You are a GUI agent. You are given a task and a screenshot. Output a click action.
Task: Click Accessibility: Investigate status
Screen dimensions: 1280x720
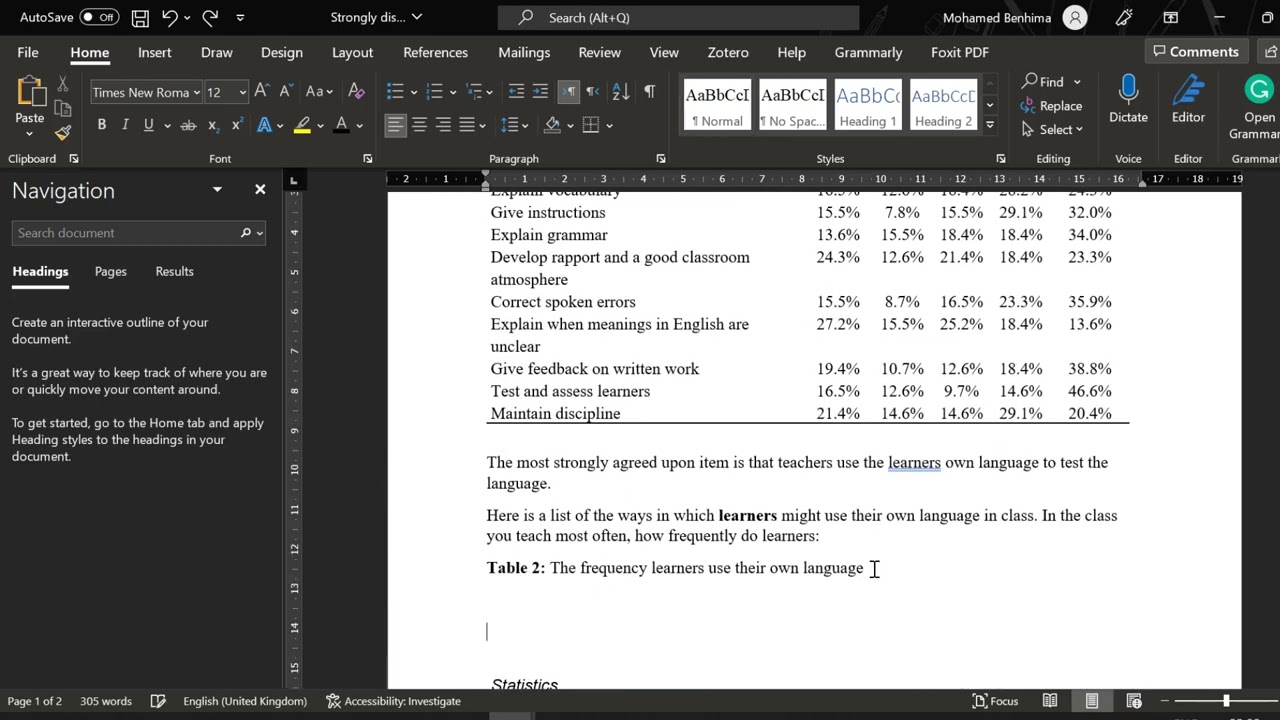tap(393, 701)
